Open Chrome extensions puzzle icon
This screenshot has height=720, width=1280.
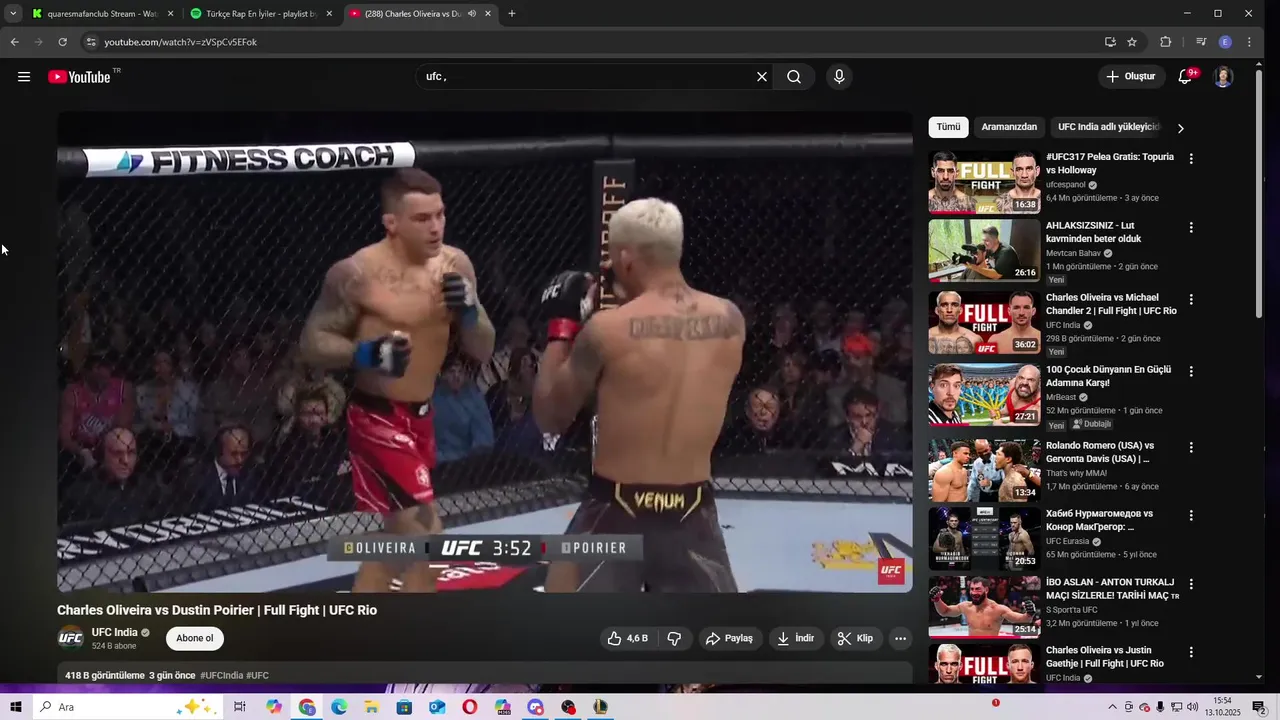click(1165, 42)
